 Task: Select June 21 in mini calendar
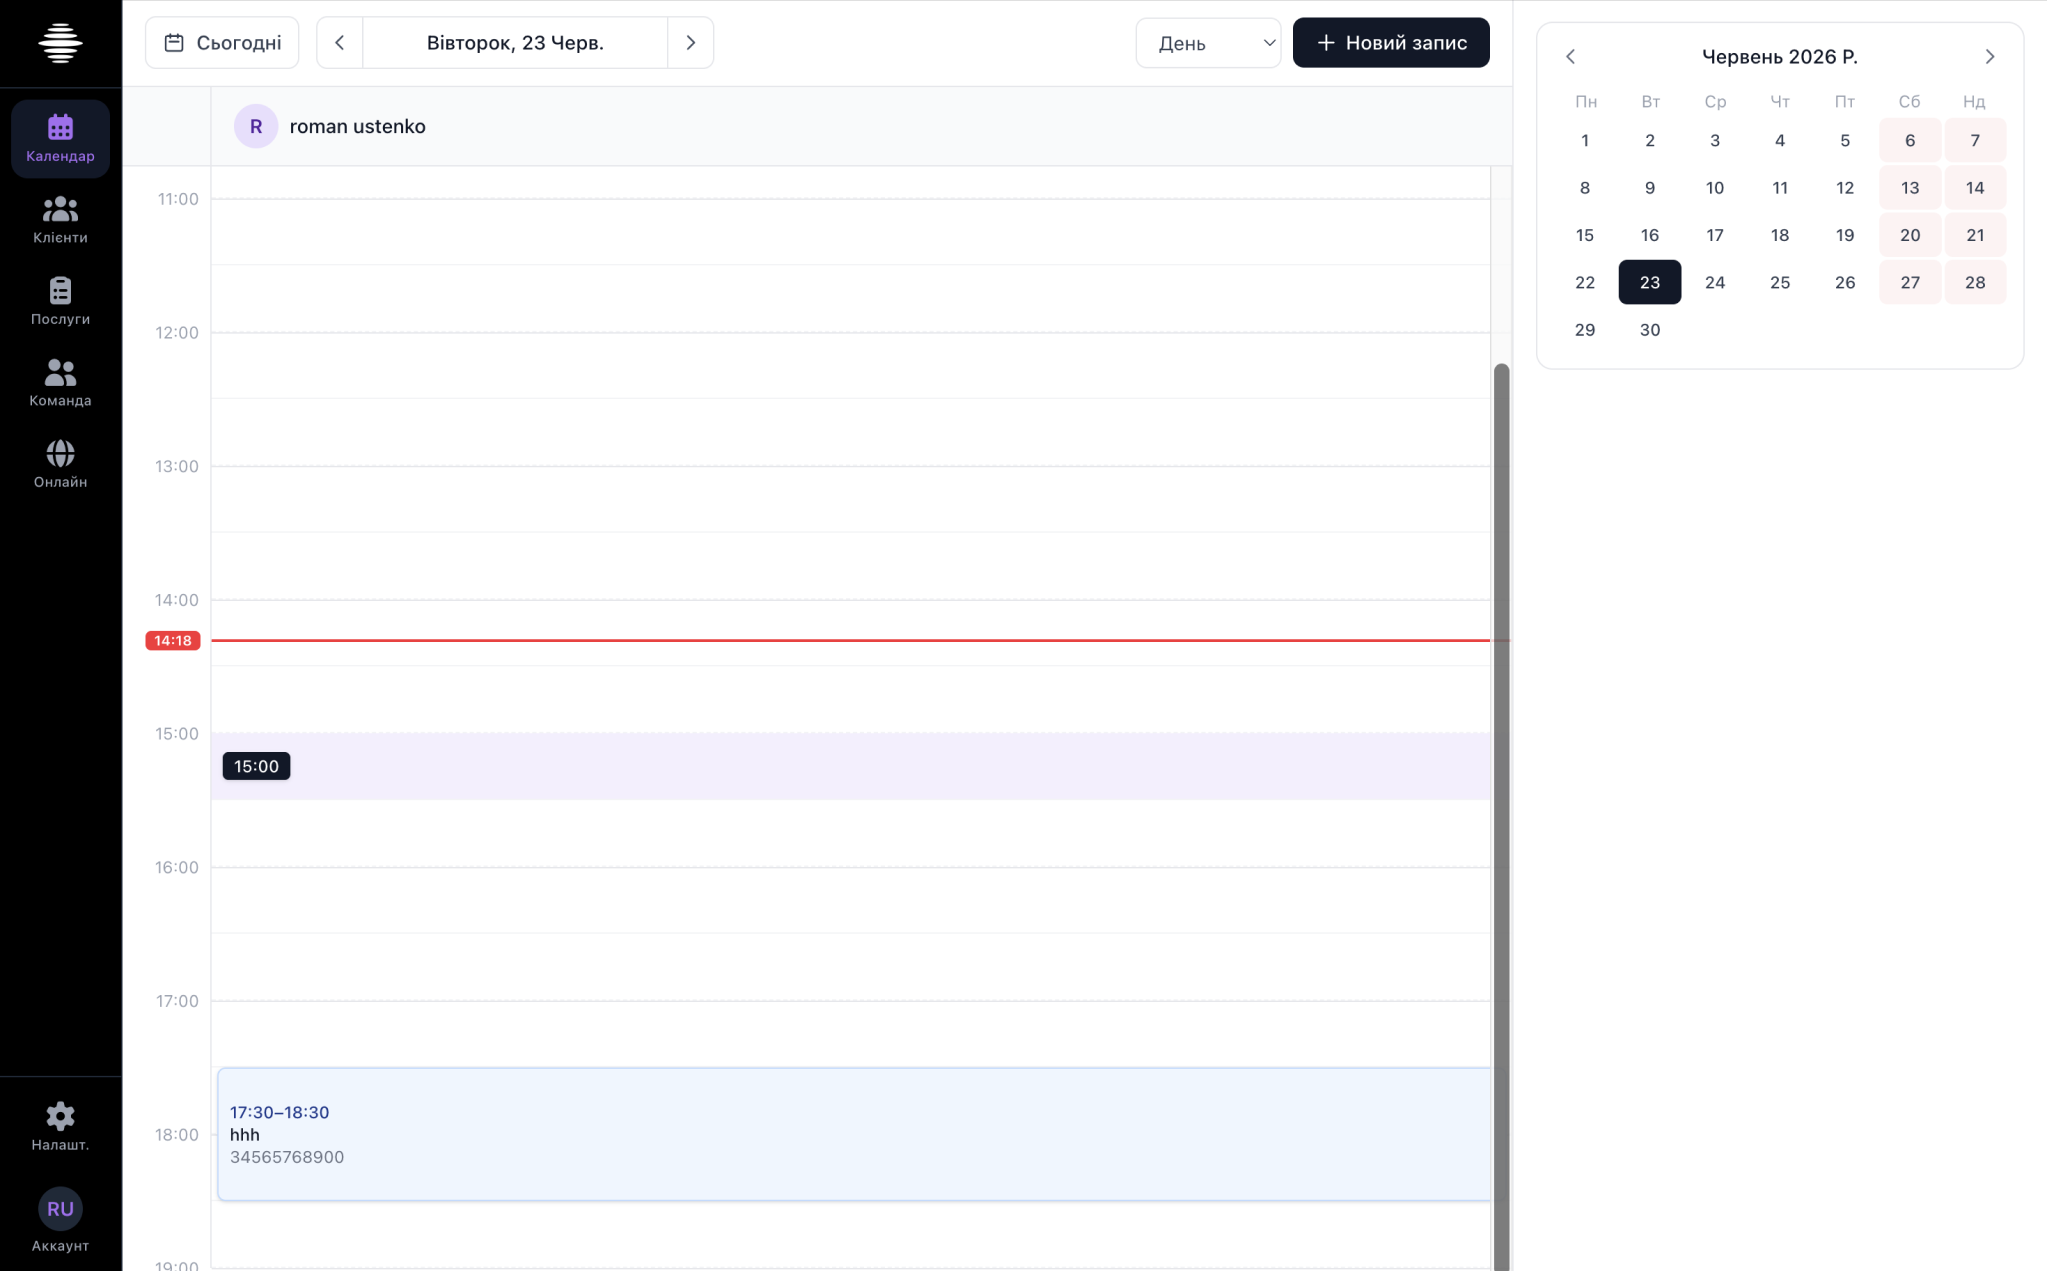1975,235
